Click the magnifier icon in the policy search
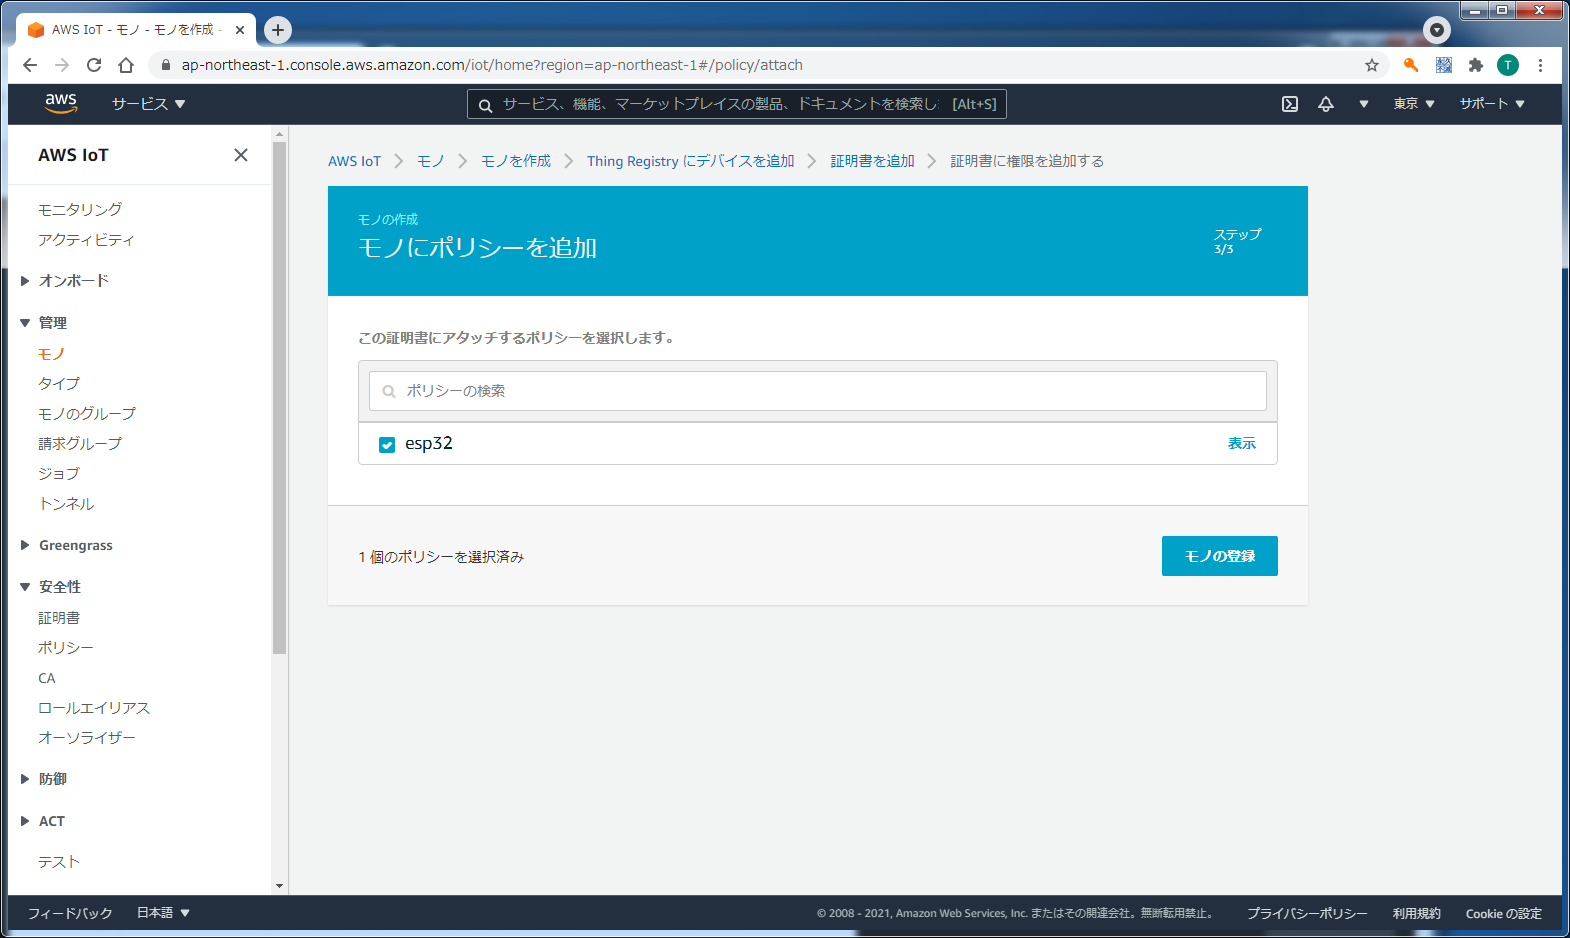The image size is (1570, 938). coord(389,392)
